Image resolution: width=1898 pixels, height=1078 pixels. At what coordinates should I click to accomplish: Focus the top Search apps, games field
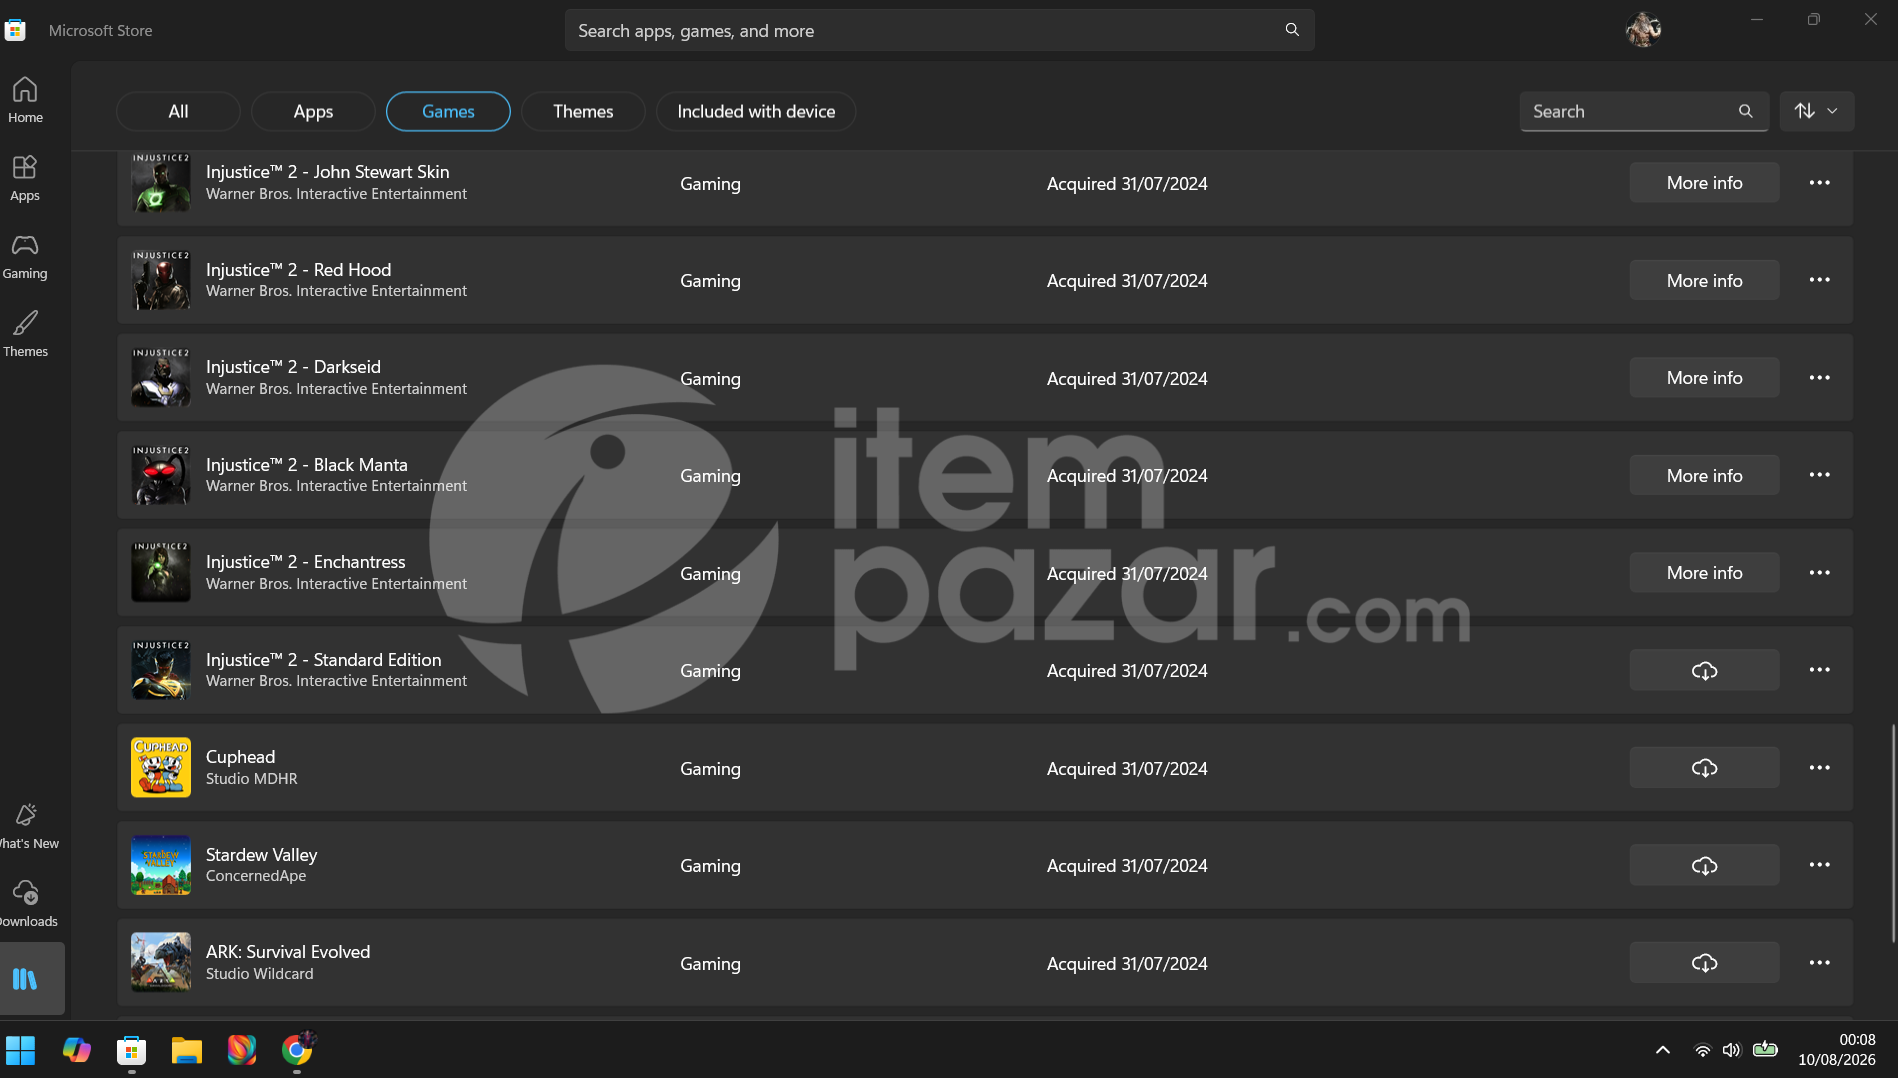pos(939,30)
